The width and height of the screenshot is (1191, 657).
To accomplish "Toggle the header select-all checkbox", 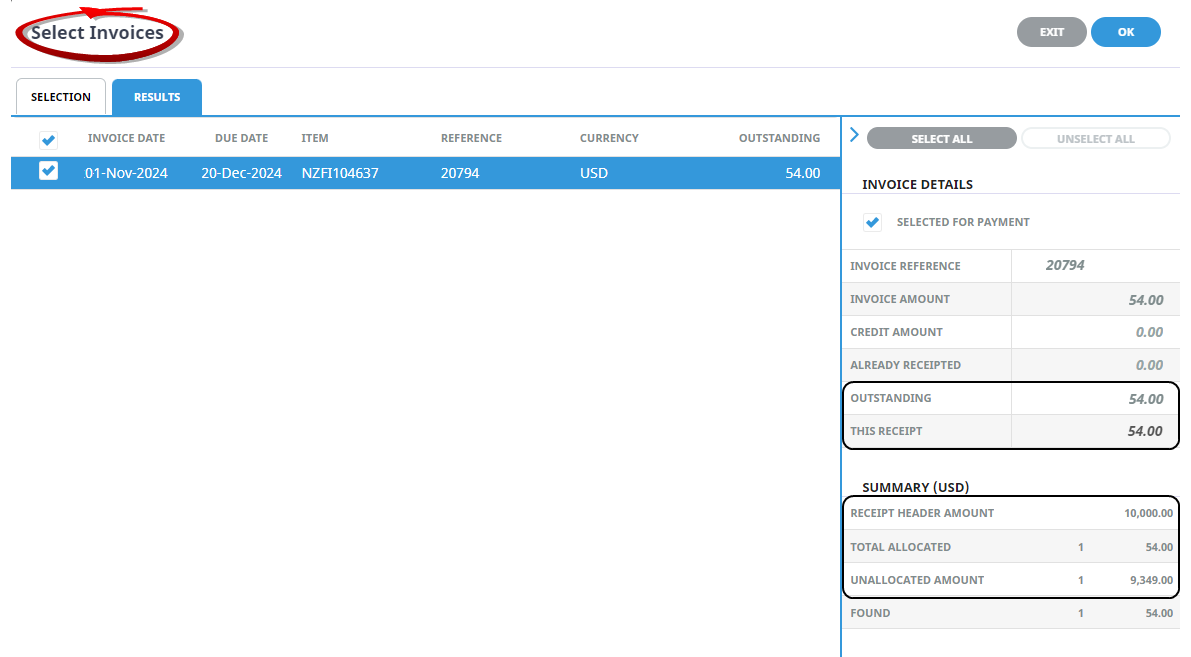I will 48,140.
